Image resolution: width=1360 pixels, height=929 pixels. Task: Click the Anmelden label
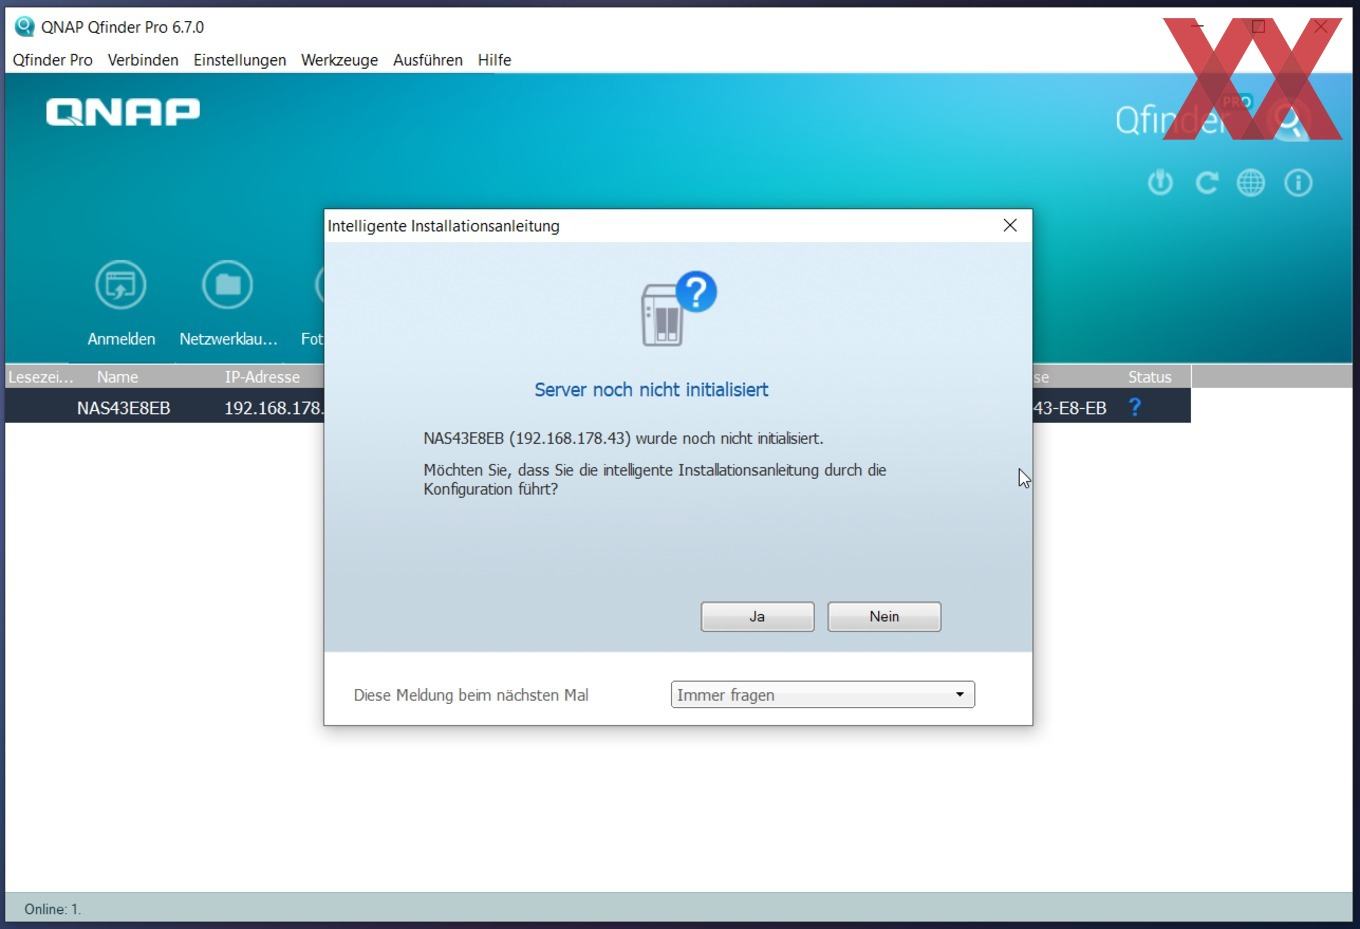121,339
